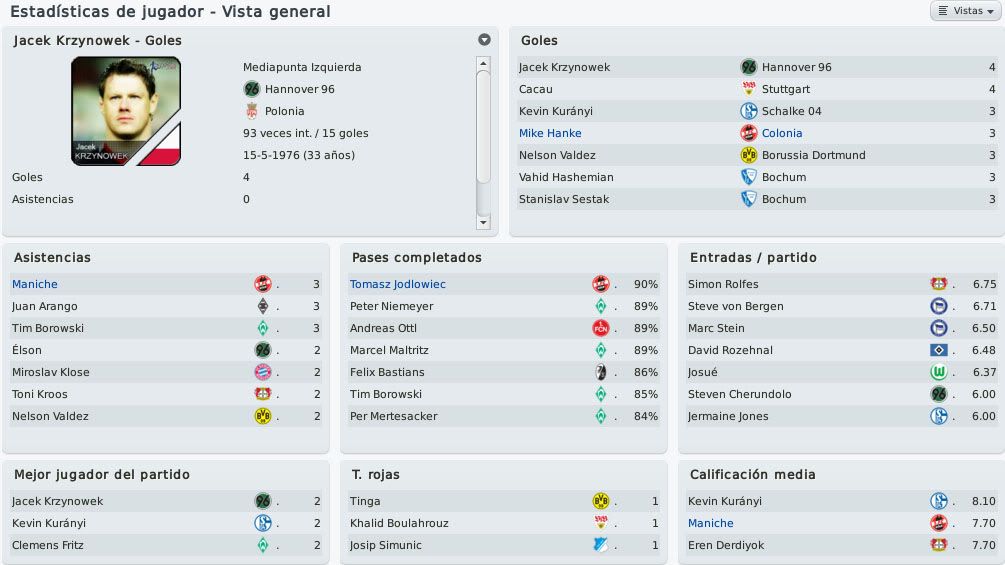Click Wolfsburg logo next to Josué

939,372
